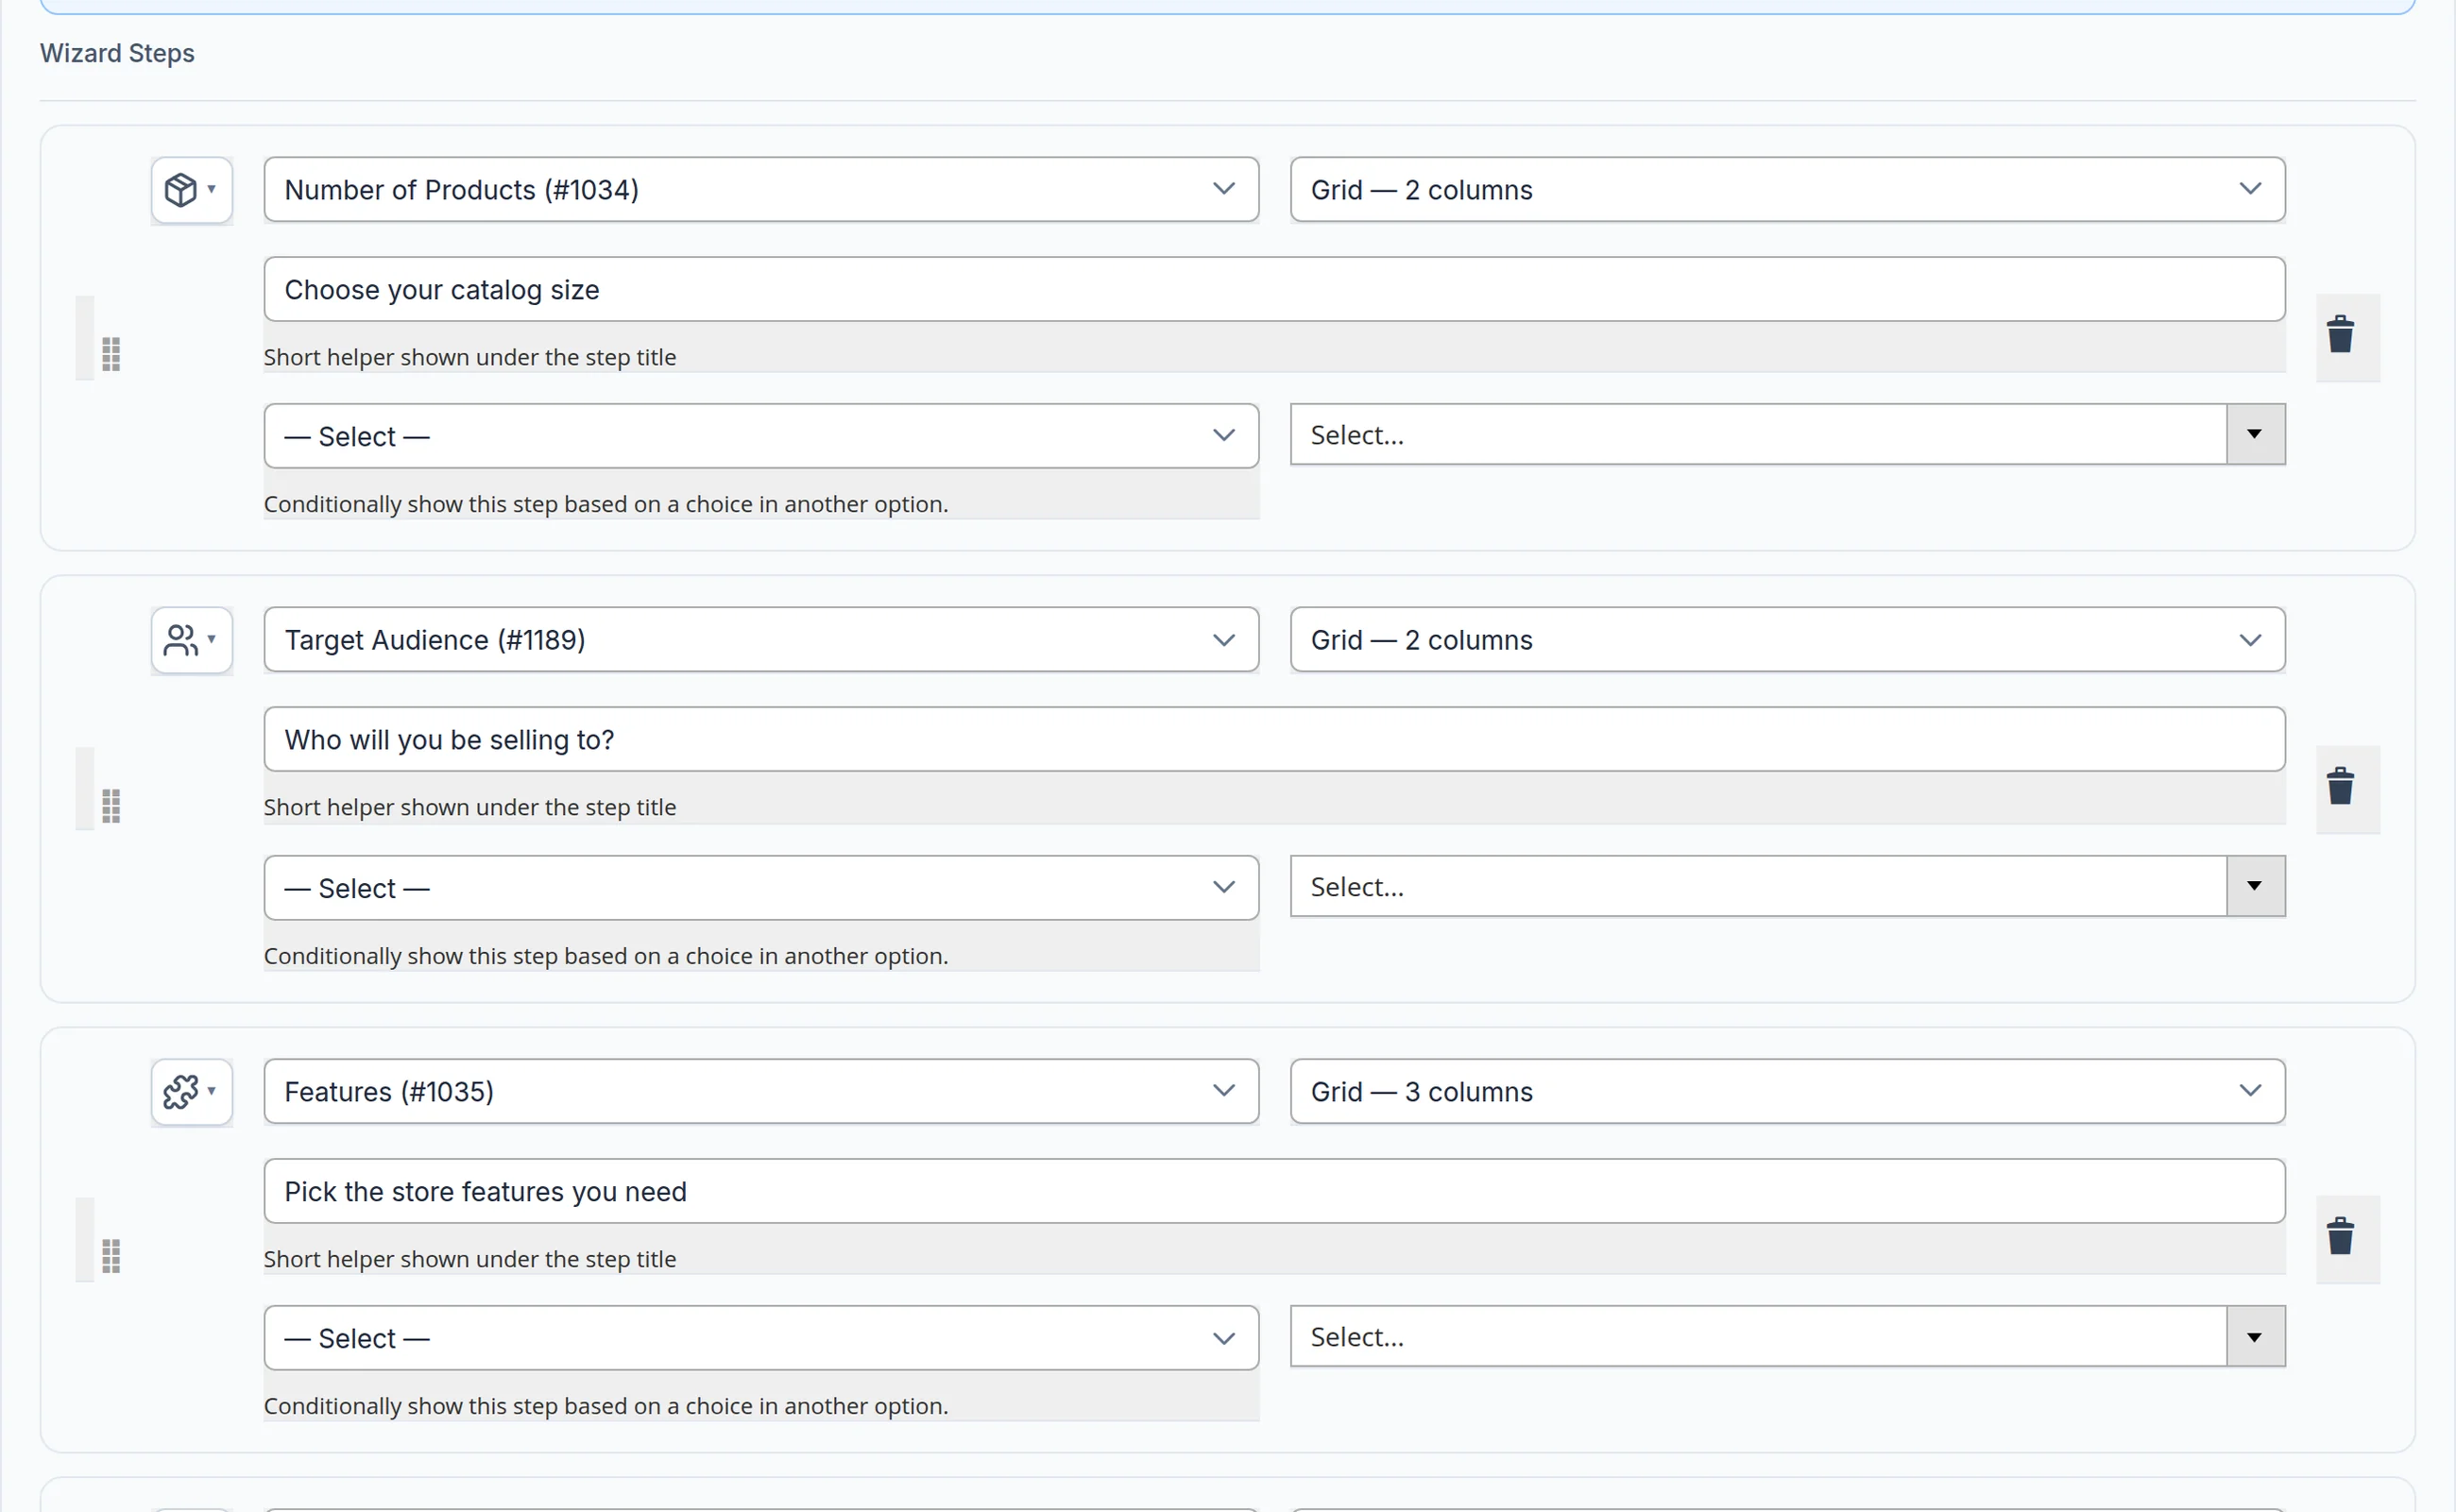Viewport: 2456px width, 1512px height.
Task: Delete the Features step
Action: click(2340, 1237)
